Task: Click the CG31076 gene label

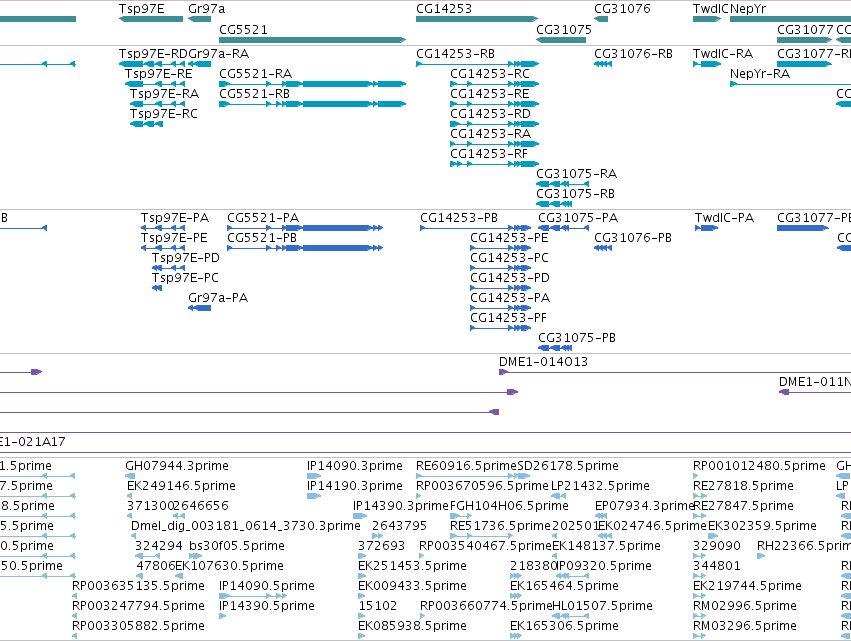Action: [x=622, y=9]
